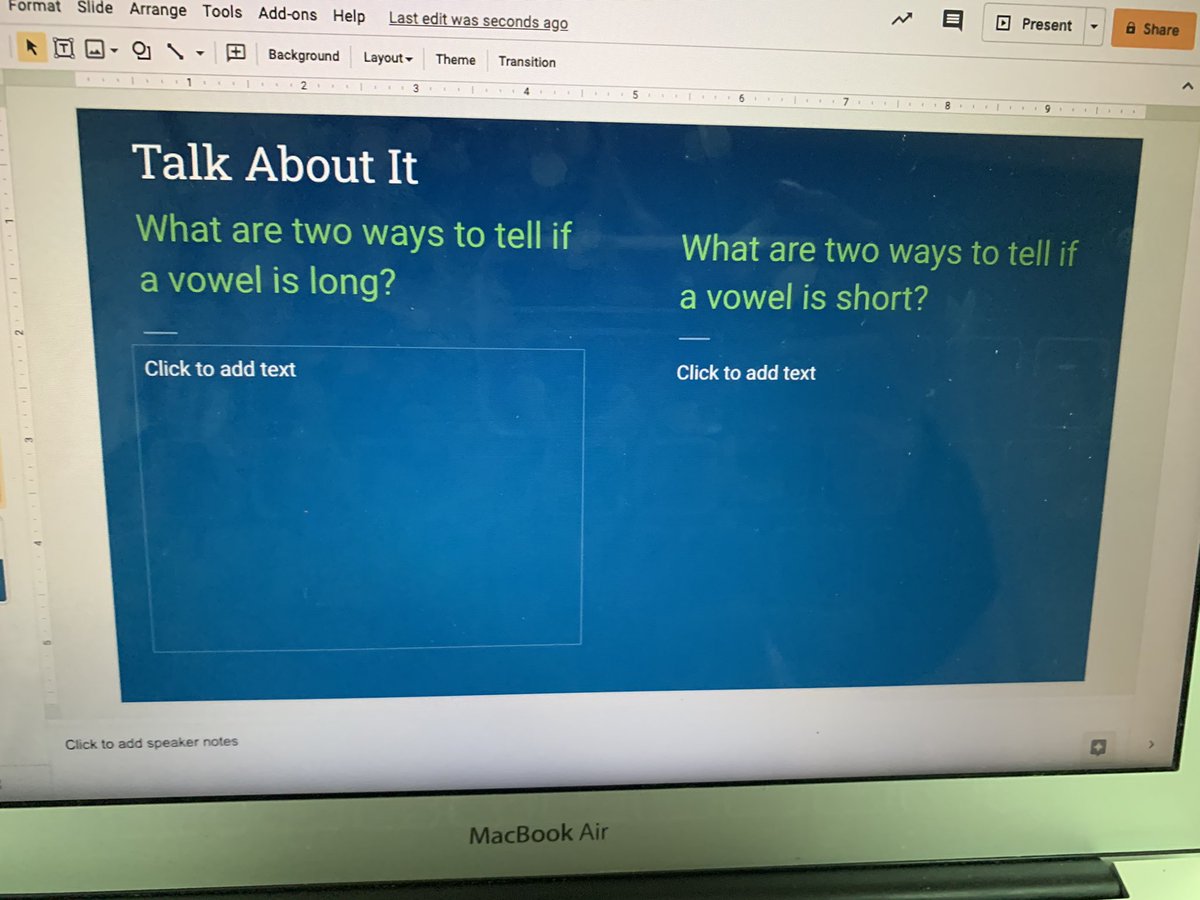Select the line tool
The image size is (1200, 900).
click(176, 50)
